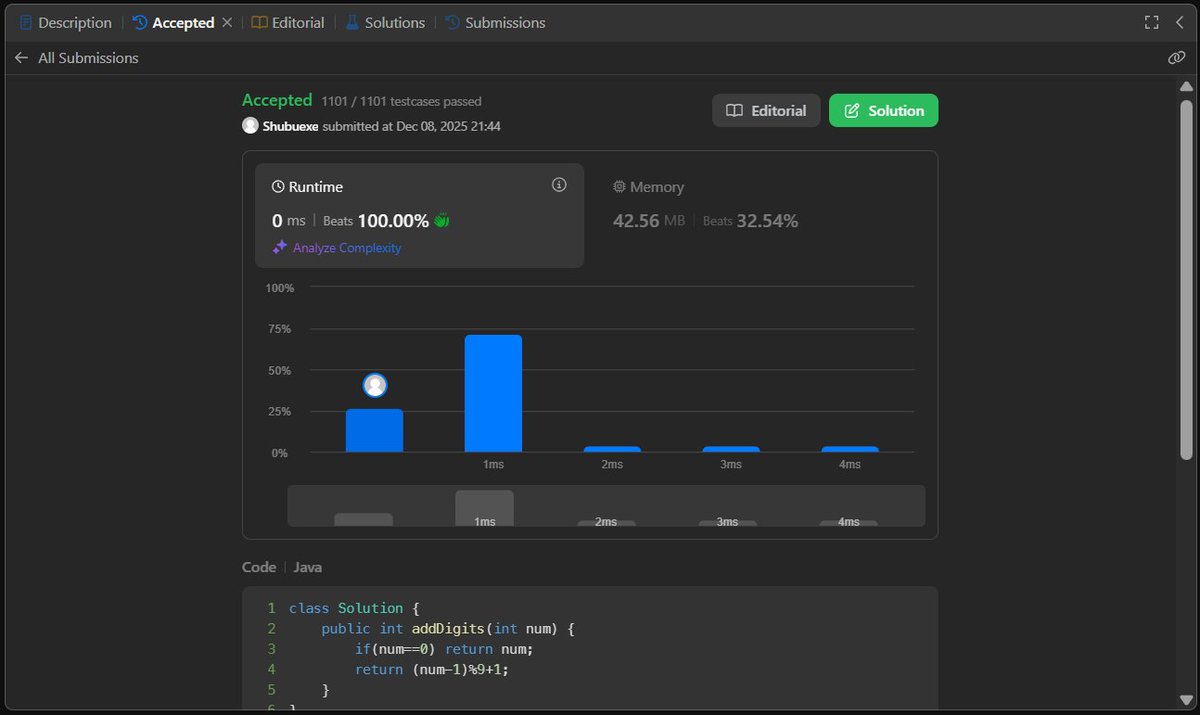Click the scrollbar down arrow
Screen dimensions: 1200x715
(1186, 702)
